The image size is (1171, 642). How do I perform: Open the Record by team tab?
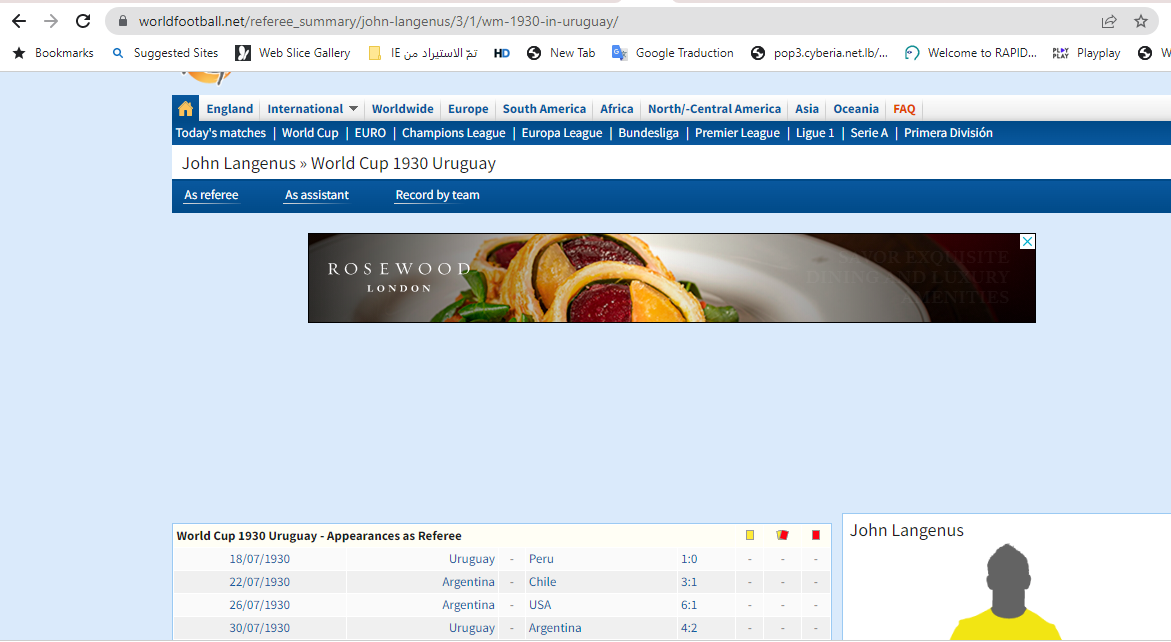437,195
